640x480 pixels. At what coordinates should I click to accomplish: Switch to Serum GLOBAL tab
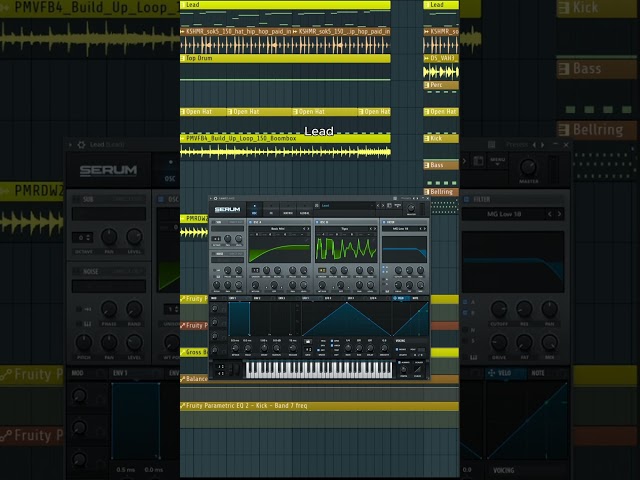pos(304,209)
